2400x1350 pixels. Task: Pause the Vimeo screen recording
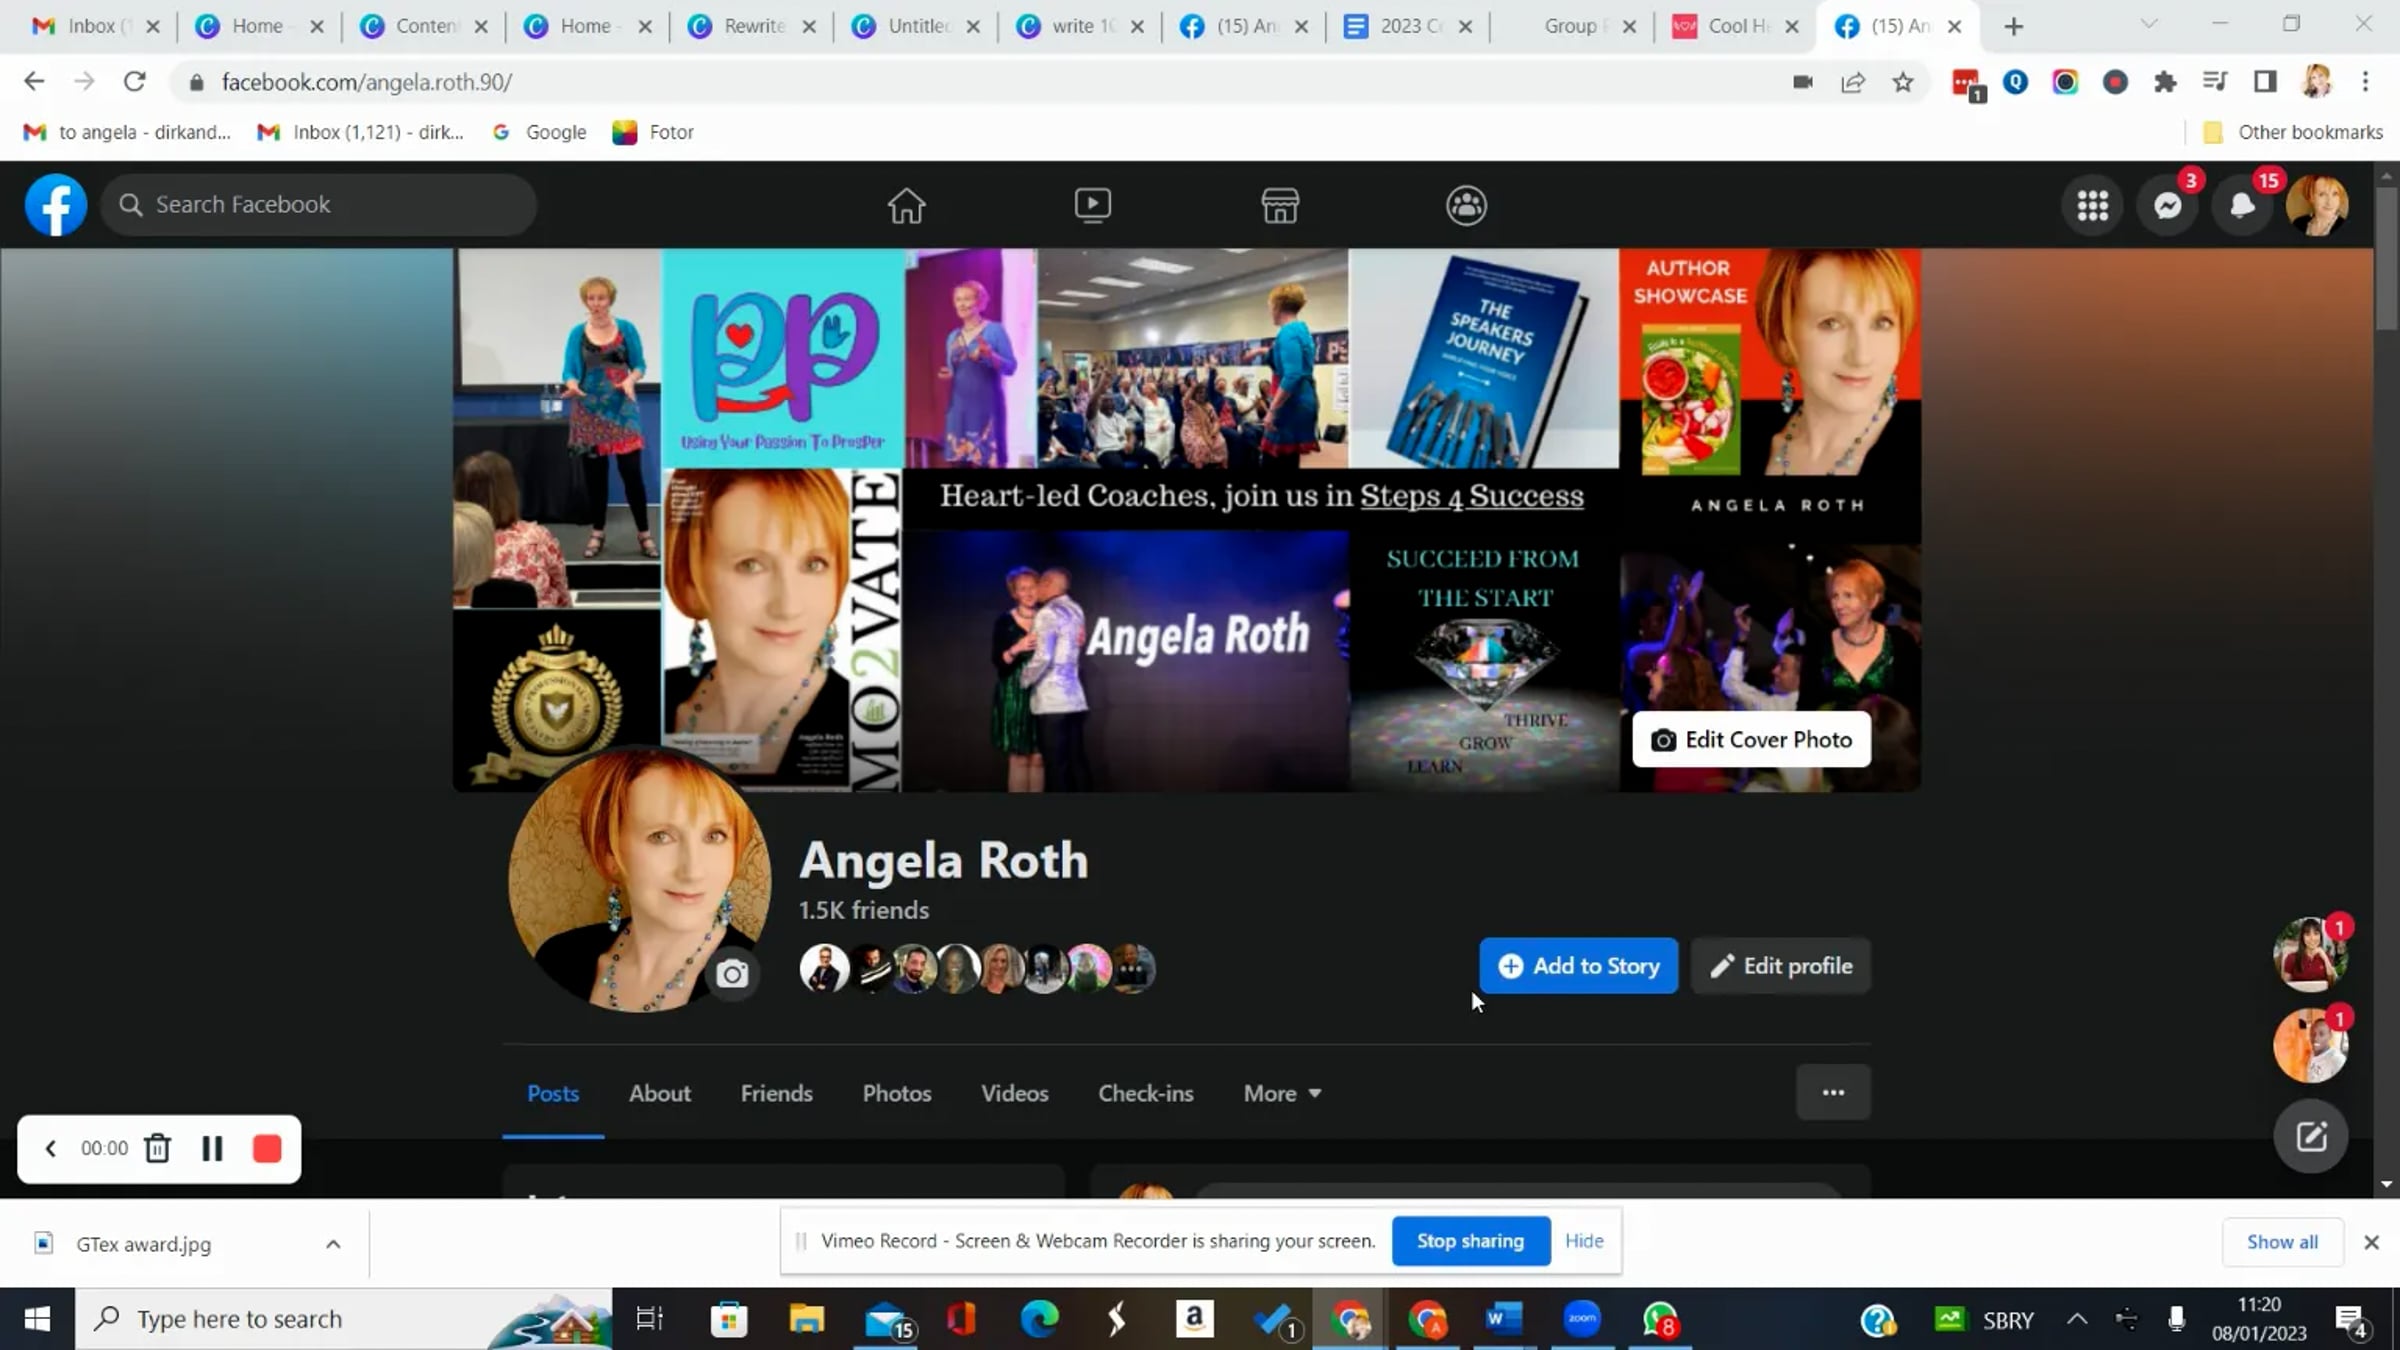click(x=212, y=1148)
